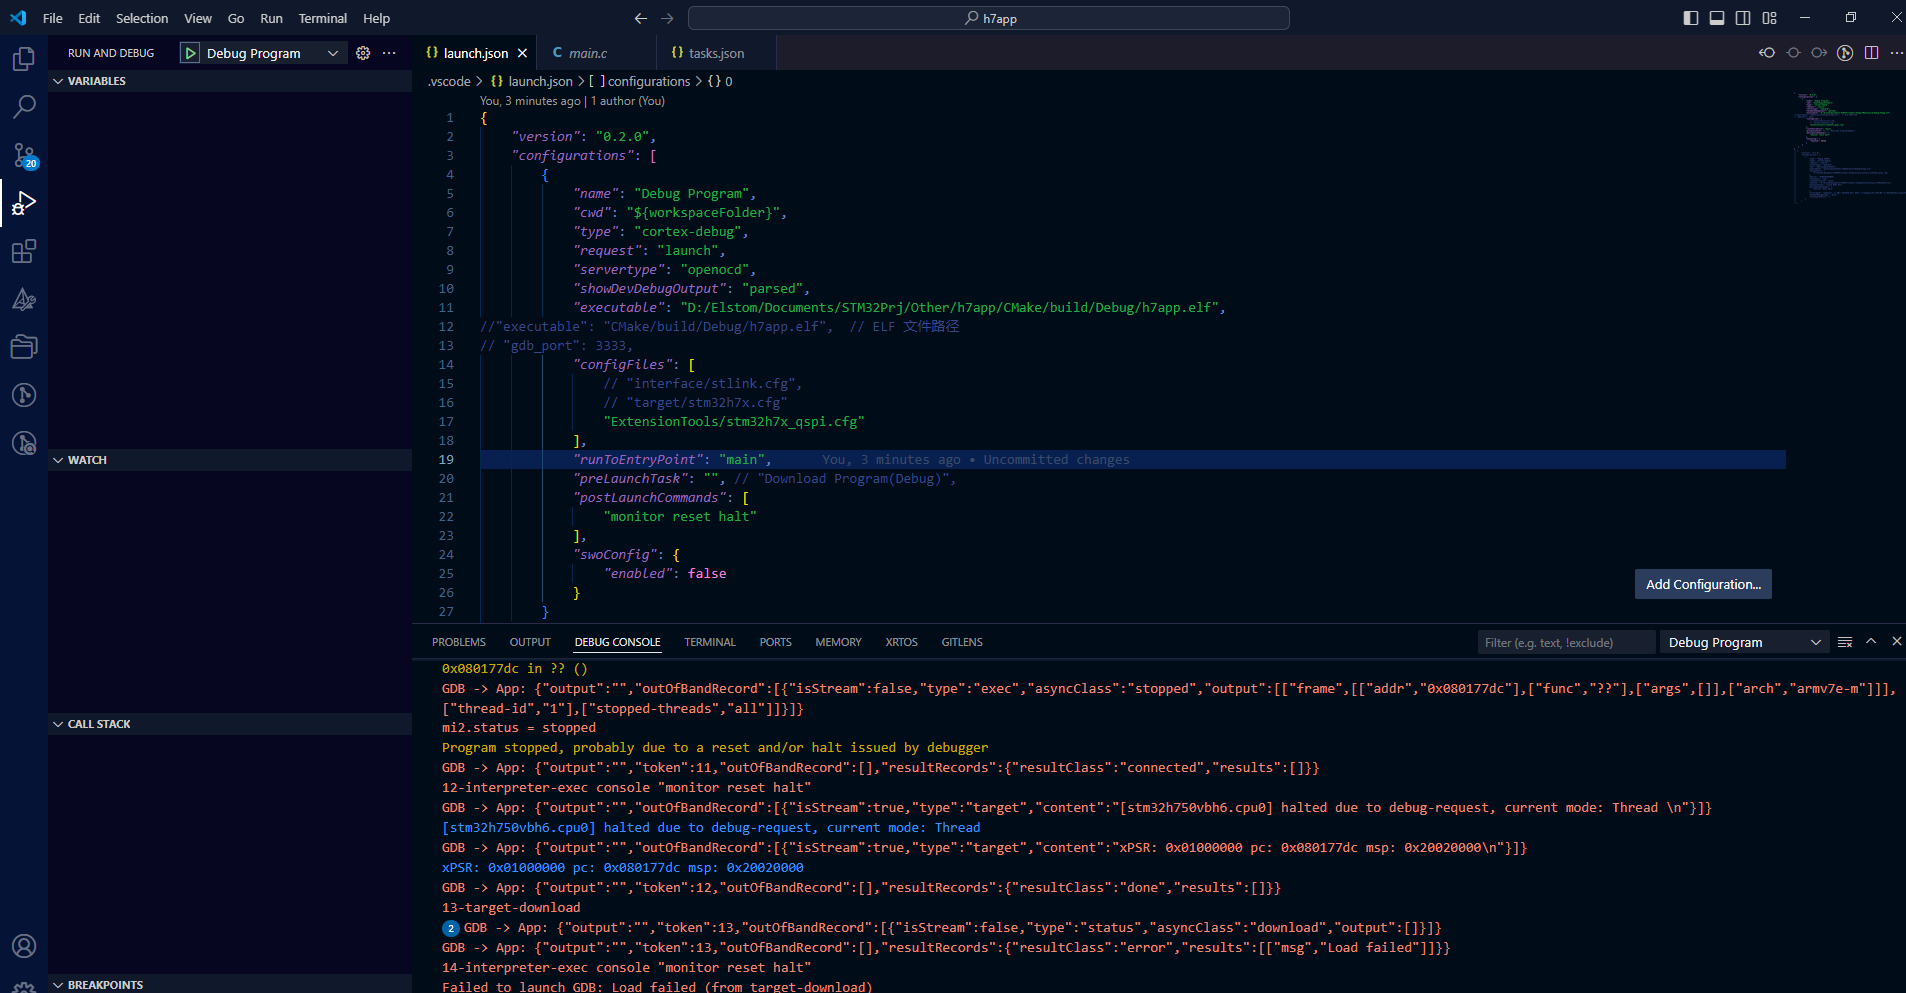Open the View menu
The height and width of the screenshot is (993, 1906).
198,18
